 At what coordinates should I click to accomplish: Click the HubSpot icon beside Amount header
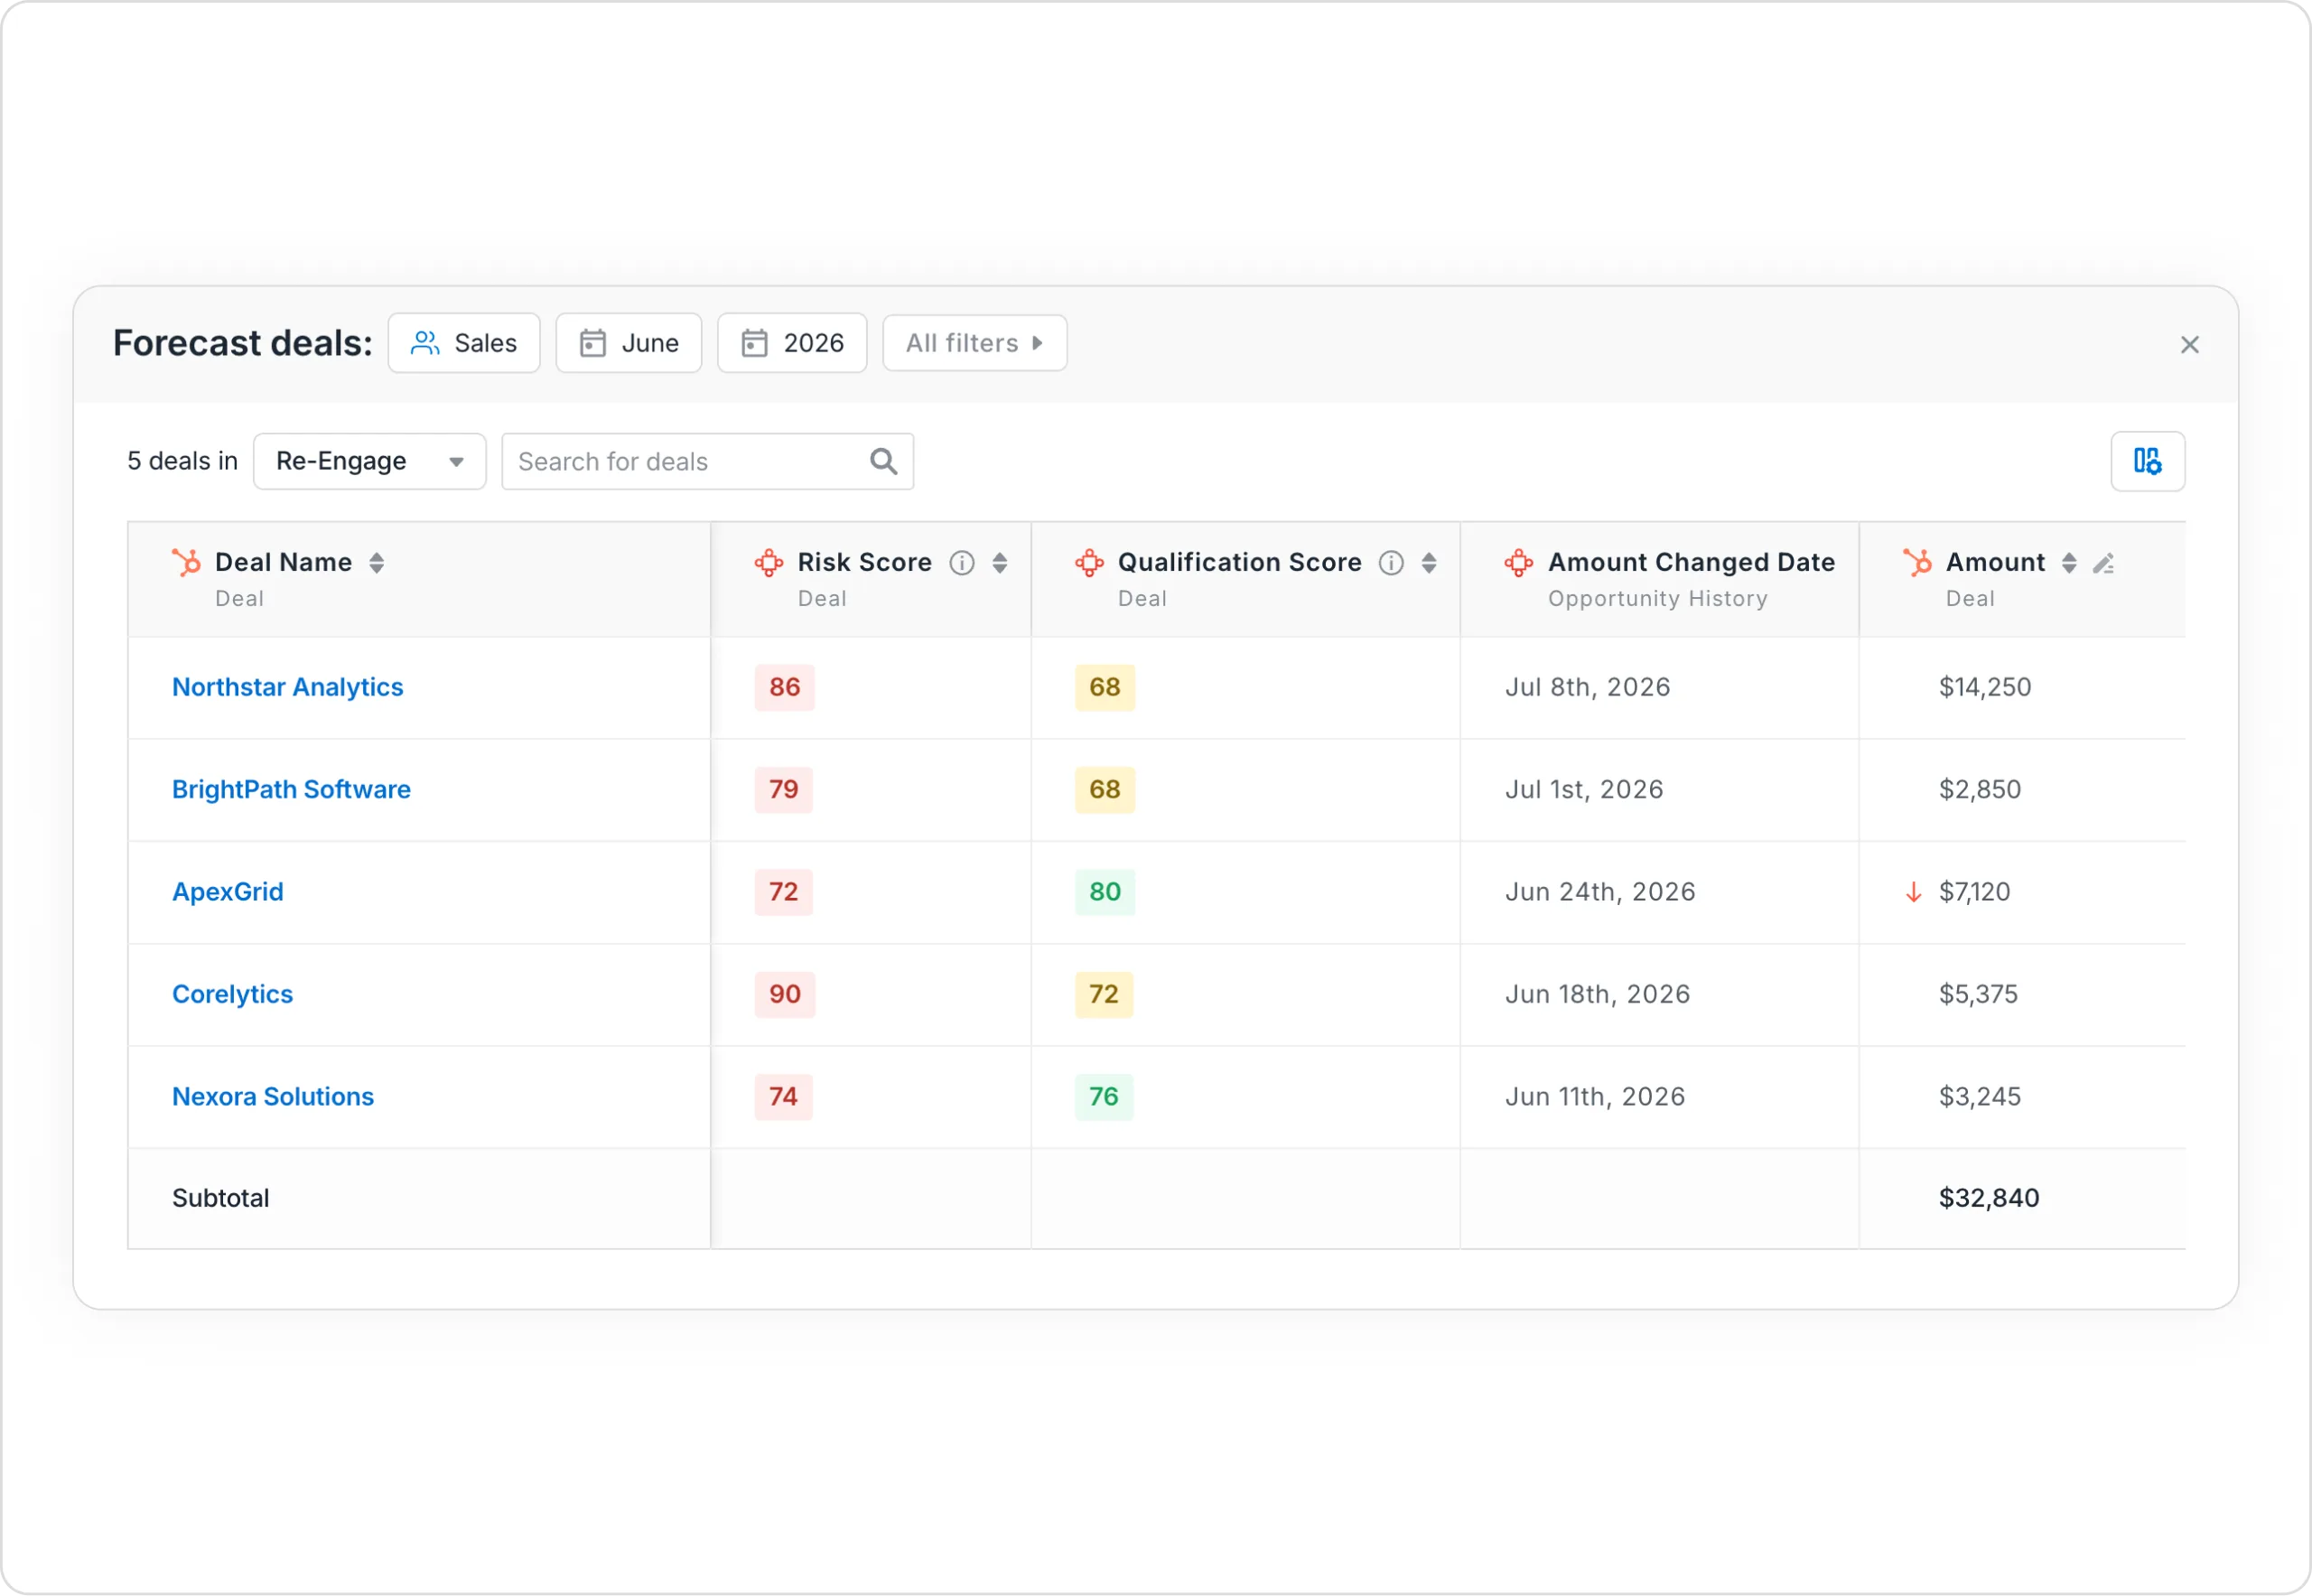pyautogui.click(x=1917, y=562)
